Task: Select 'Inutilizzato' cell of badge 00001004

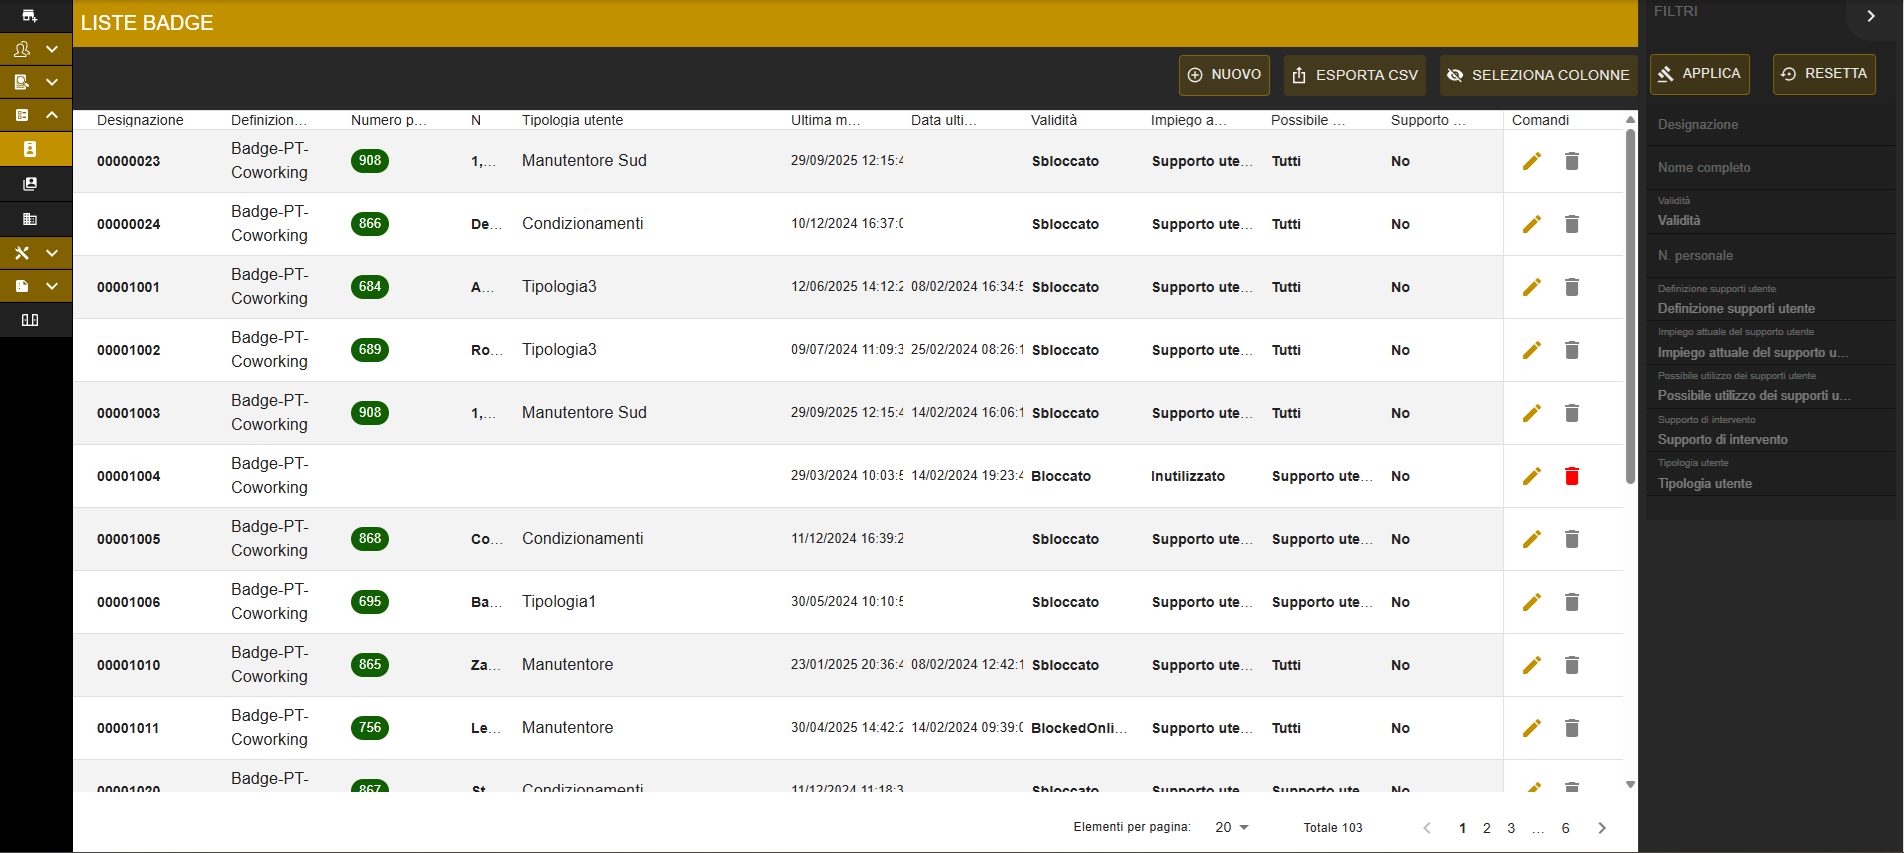Action: (x=1188, y=476)
